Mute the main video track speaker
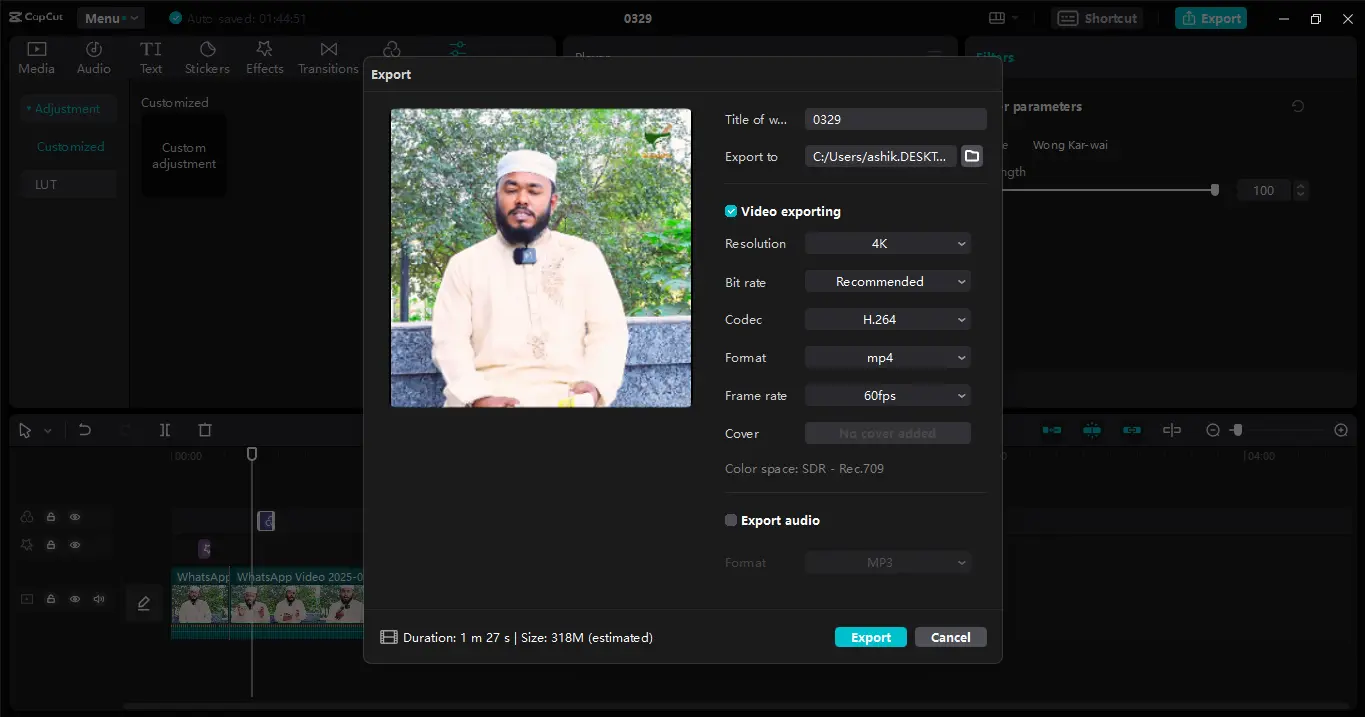 coord(99,599)
